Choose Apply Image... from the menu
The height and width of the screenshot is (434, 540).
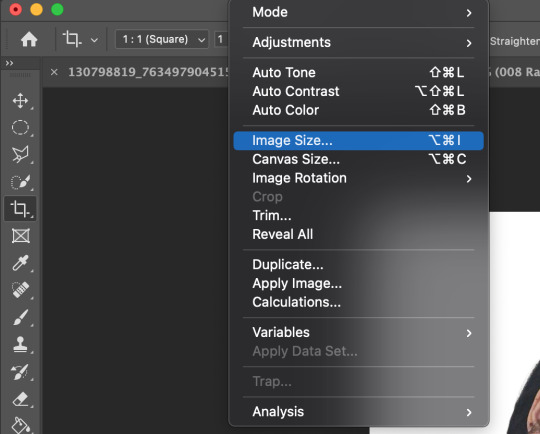coord(359,283)
